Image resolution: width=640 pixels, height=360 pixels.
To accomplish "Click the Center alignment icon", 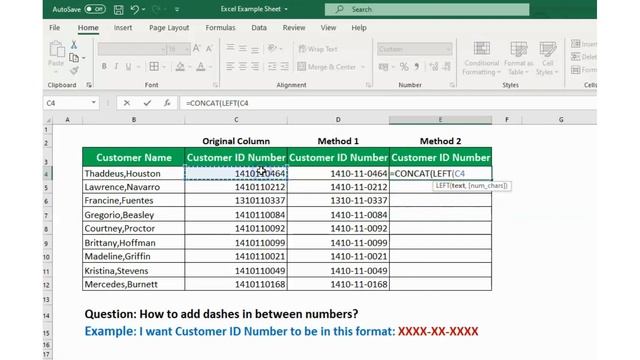I will (x=242, y=66).
